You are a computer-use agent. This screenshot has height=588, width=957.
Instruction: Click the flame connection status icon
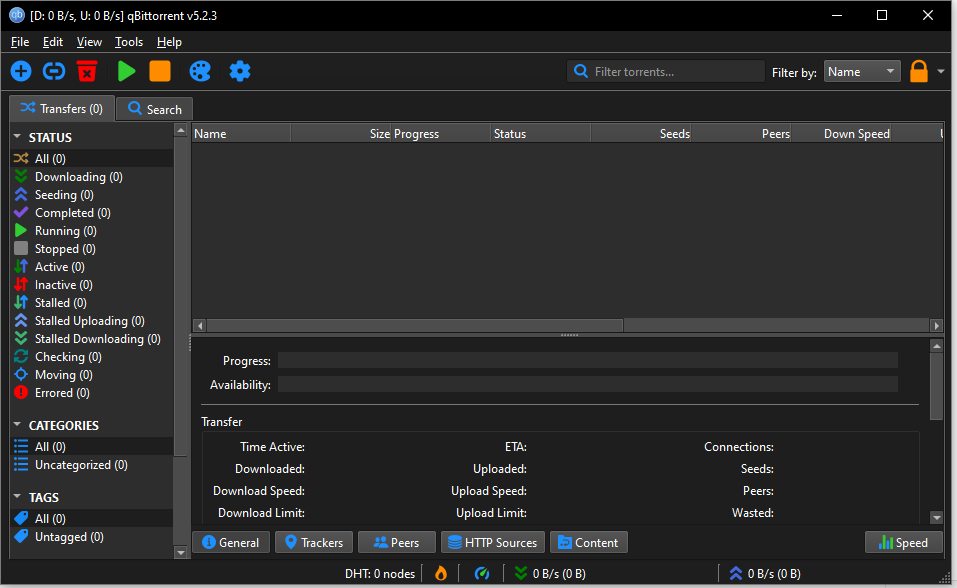(x=441, y=573)
